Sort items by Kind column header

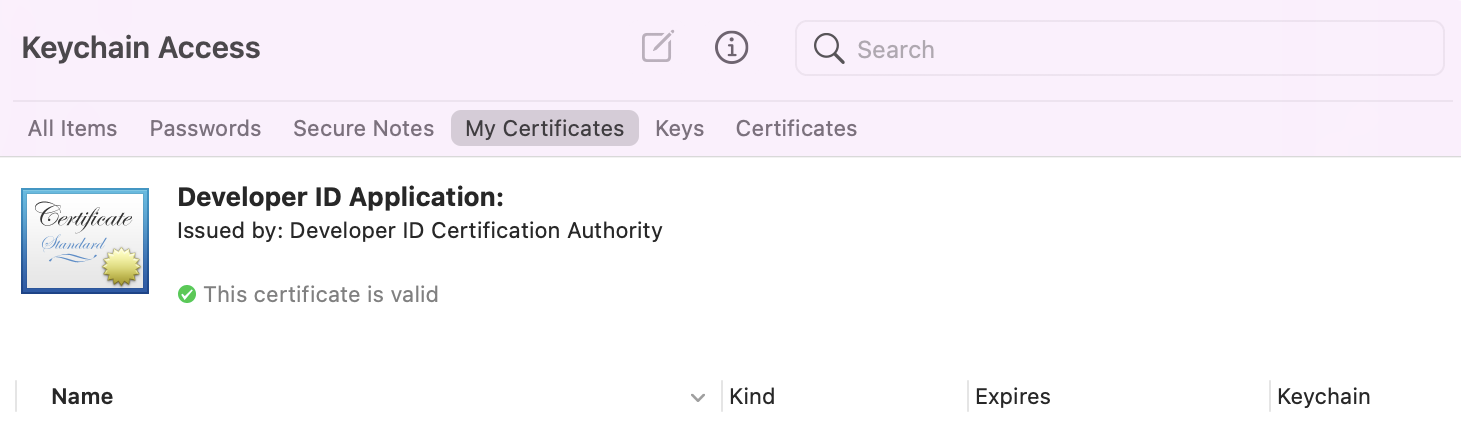752,396
